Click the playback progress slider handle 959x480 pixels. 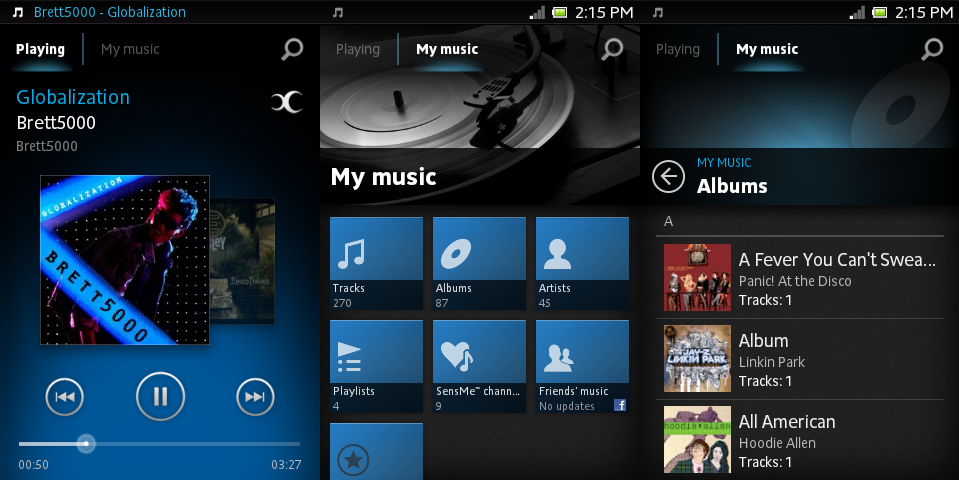[86, 443]
